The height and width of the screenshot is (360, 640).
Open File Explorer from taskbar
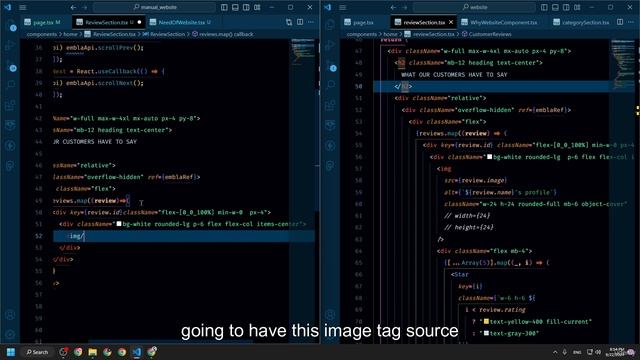pos(93,352)
